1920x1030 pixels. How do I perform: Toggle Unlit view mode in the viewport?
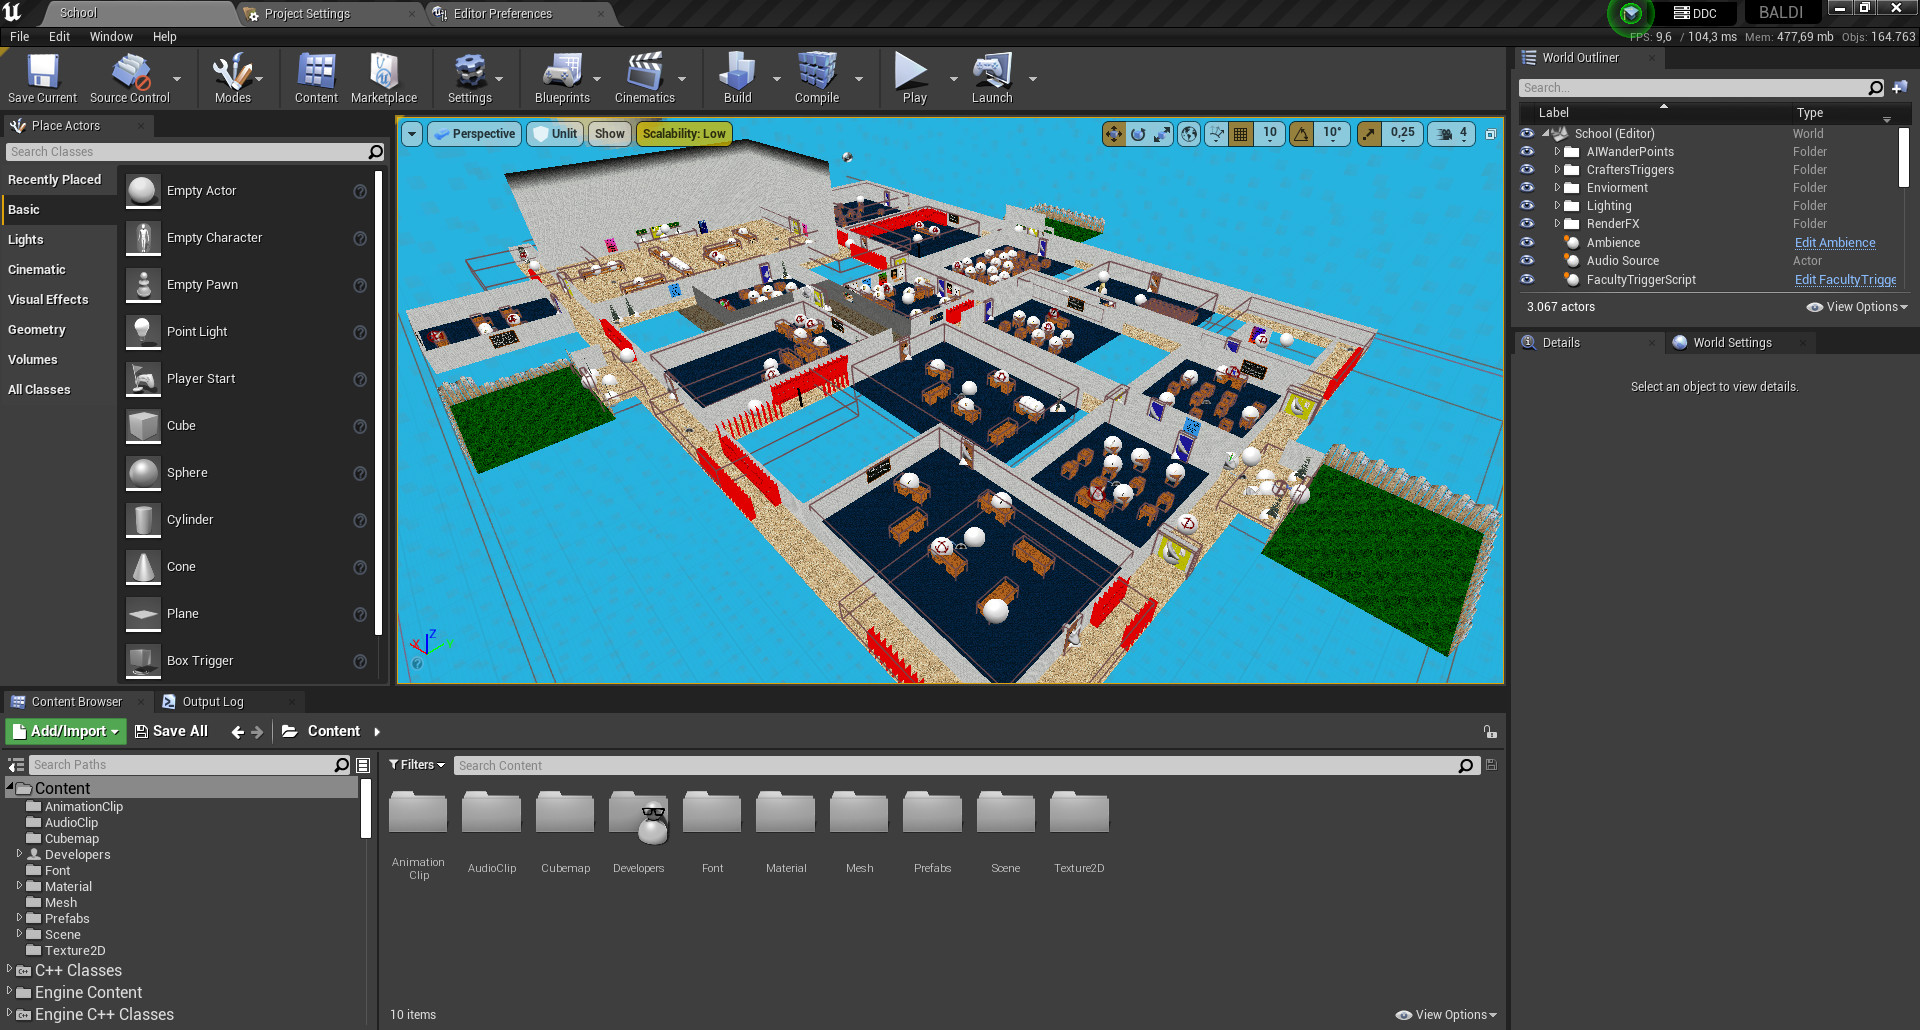tap(555, 133)
